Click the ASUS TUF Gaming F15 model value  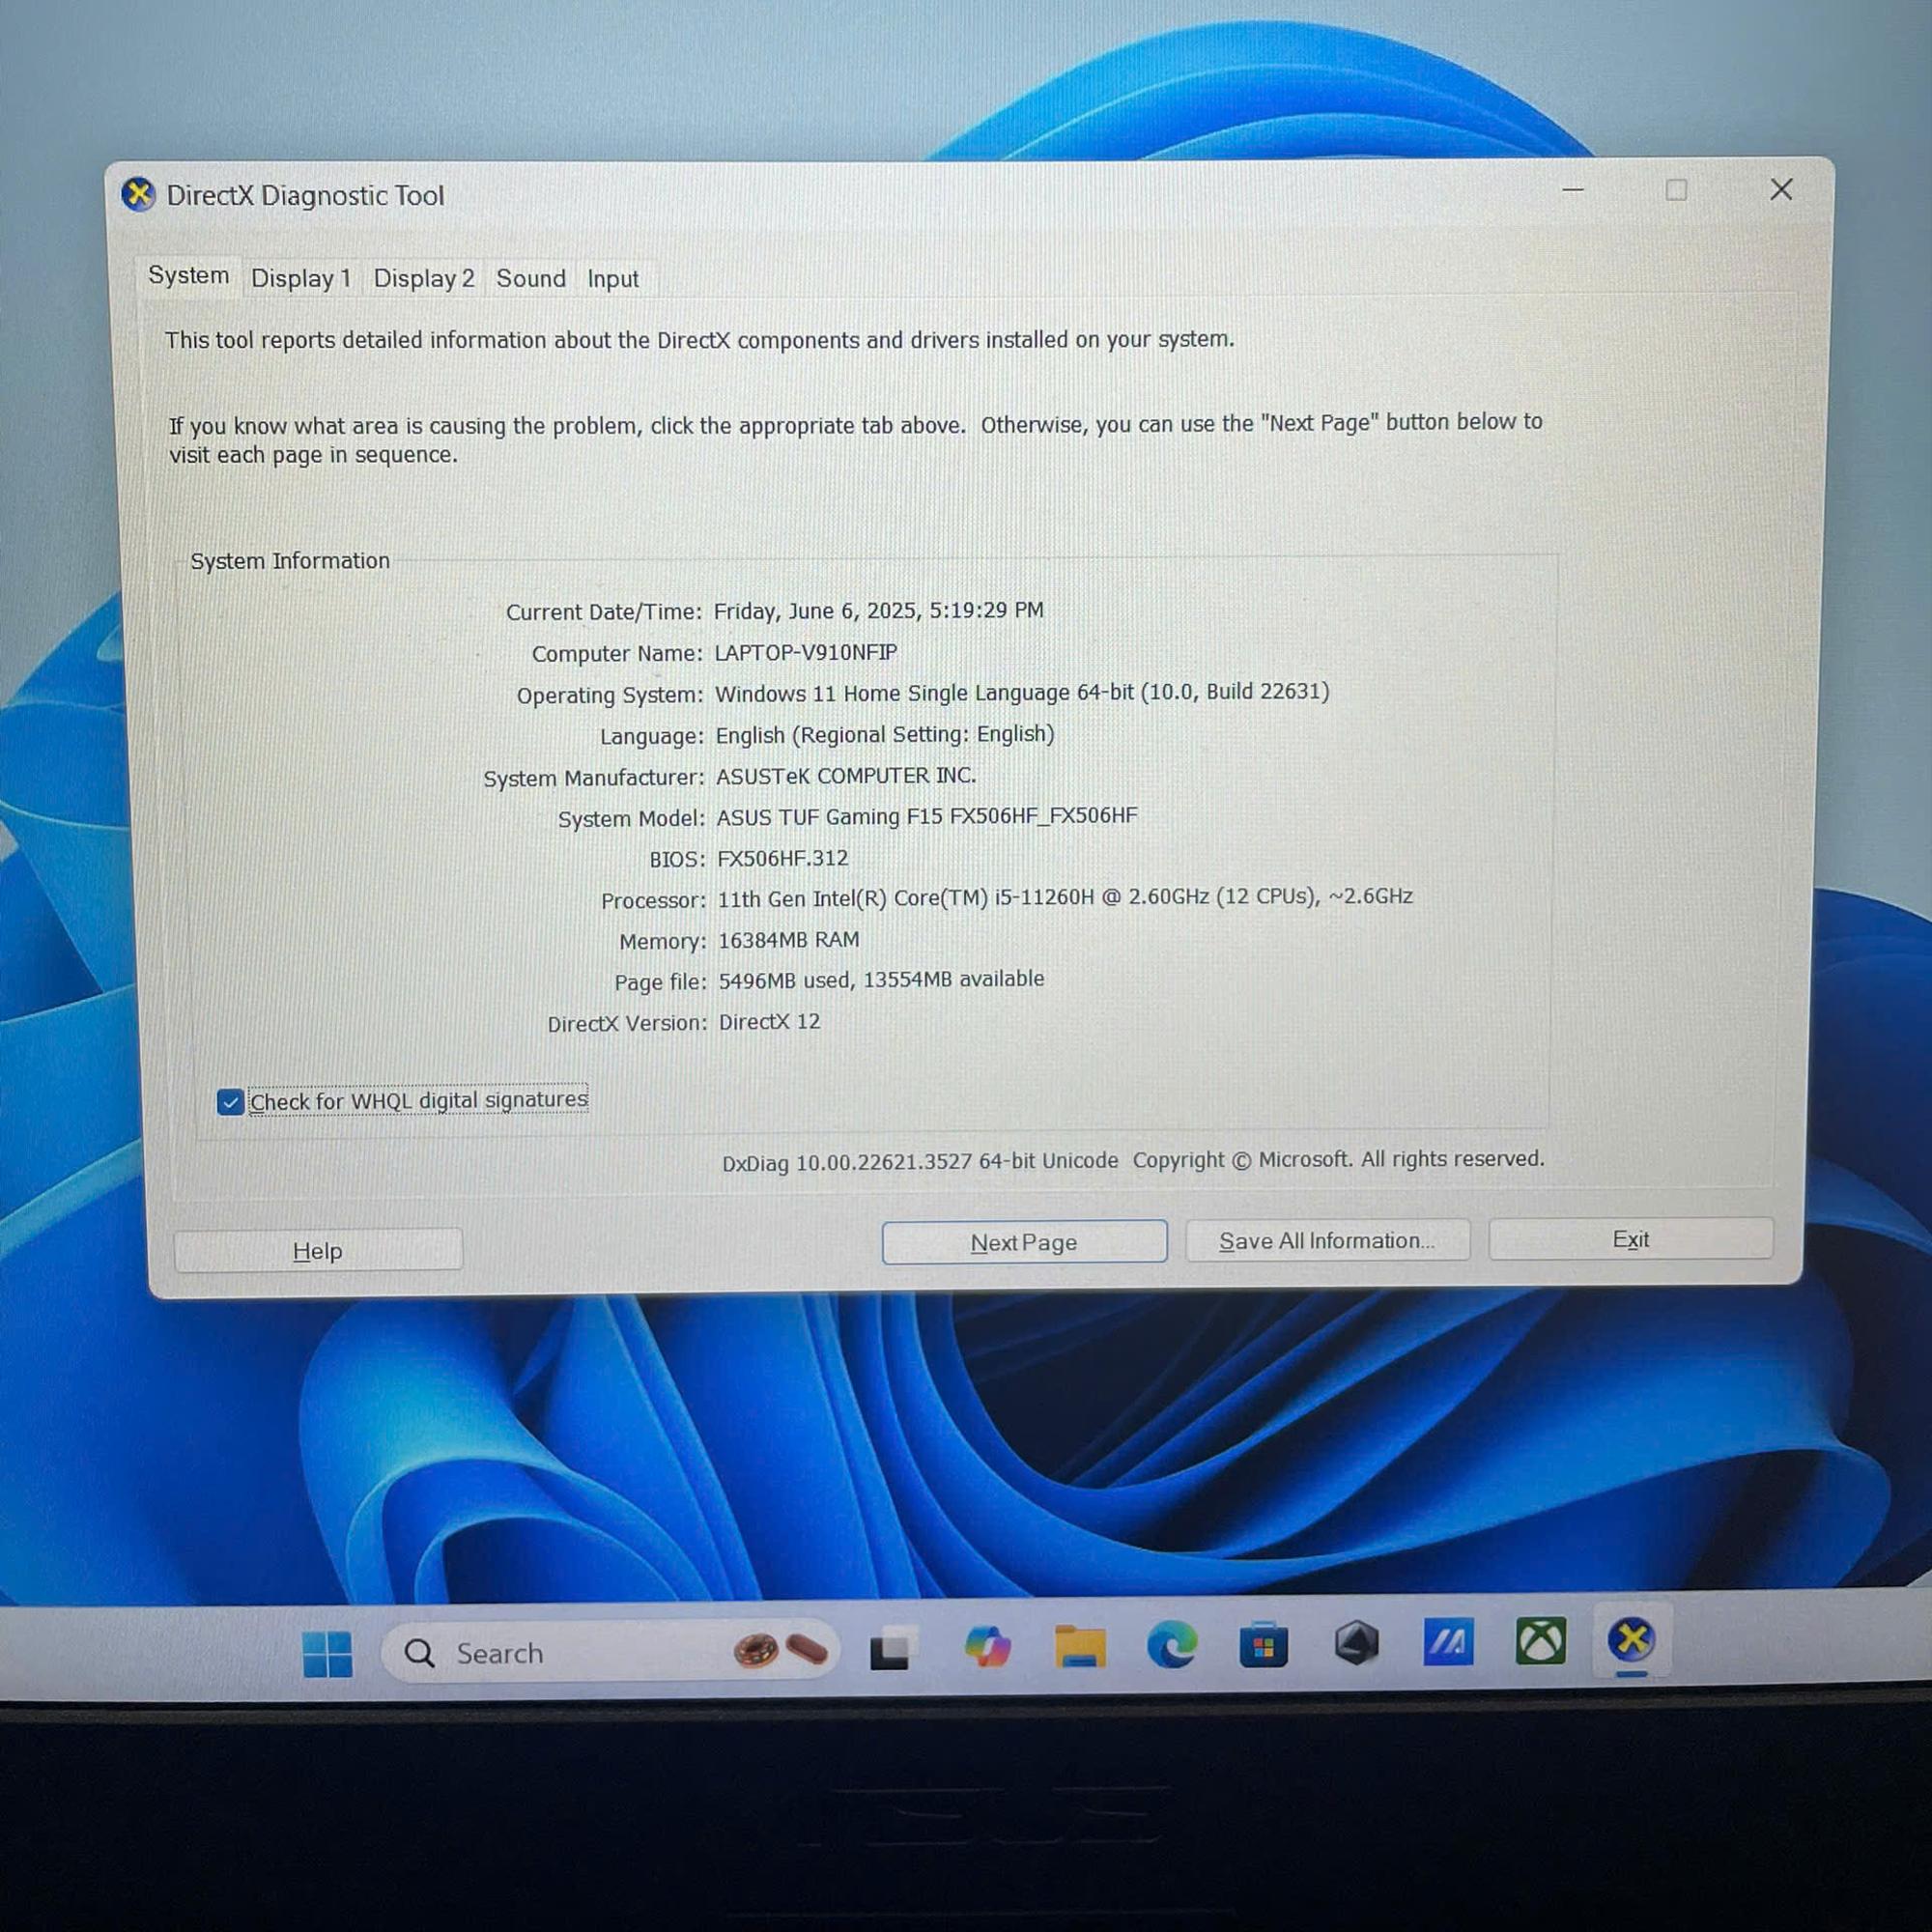point(927,816)
